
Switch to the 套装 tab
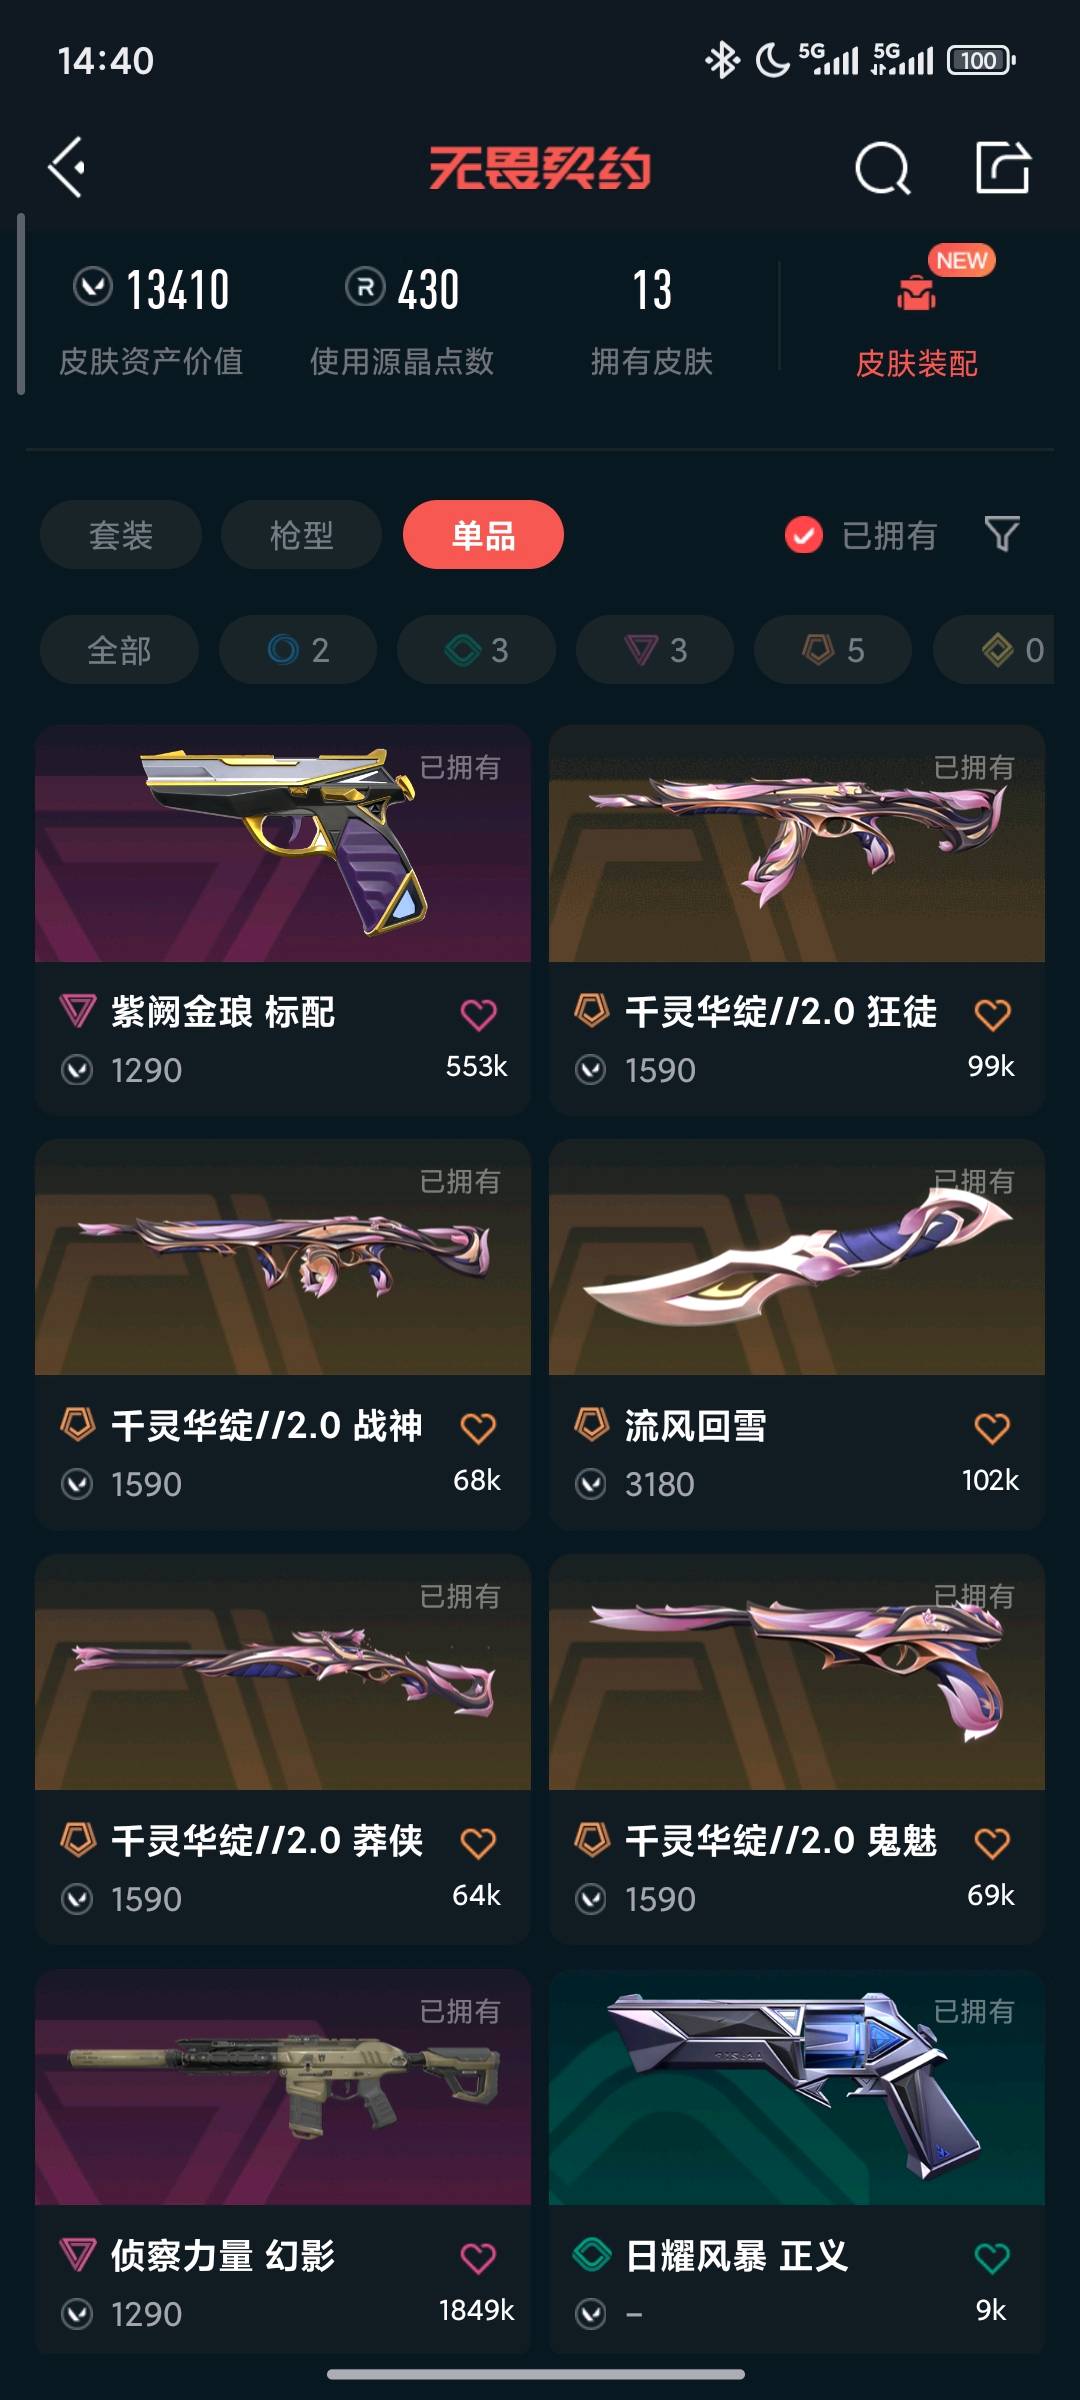pos(121,535)
